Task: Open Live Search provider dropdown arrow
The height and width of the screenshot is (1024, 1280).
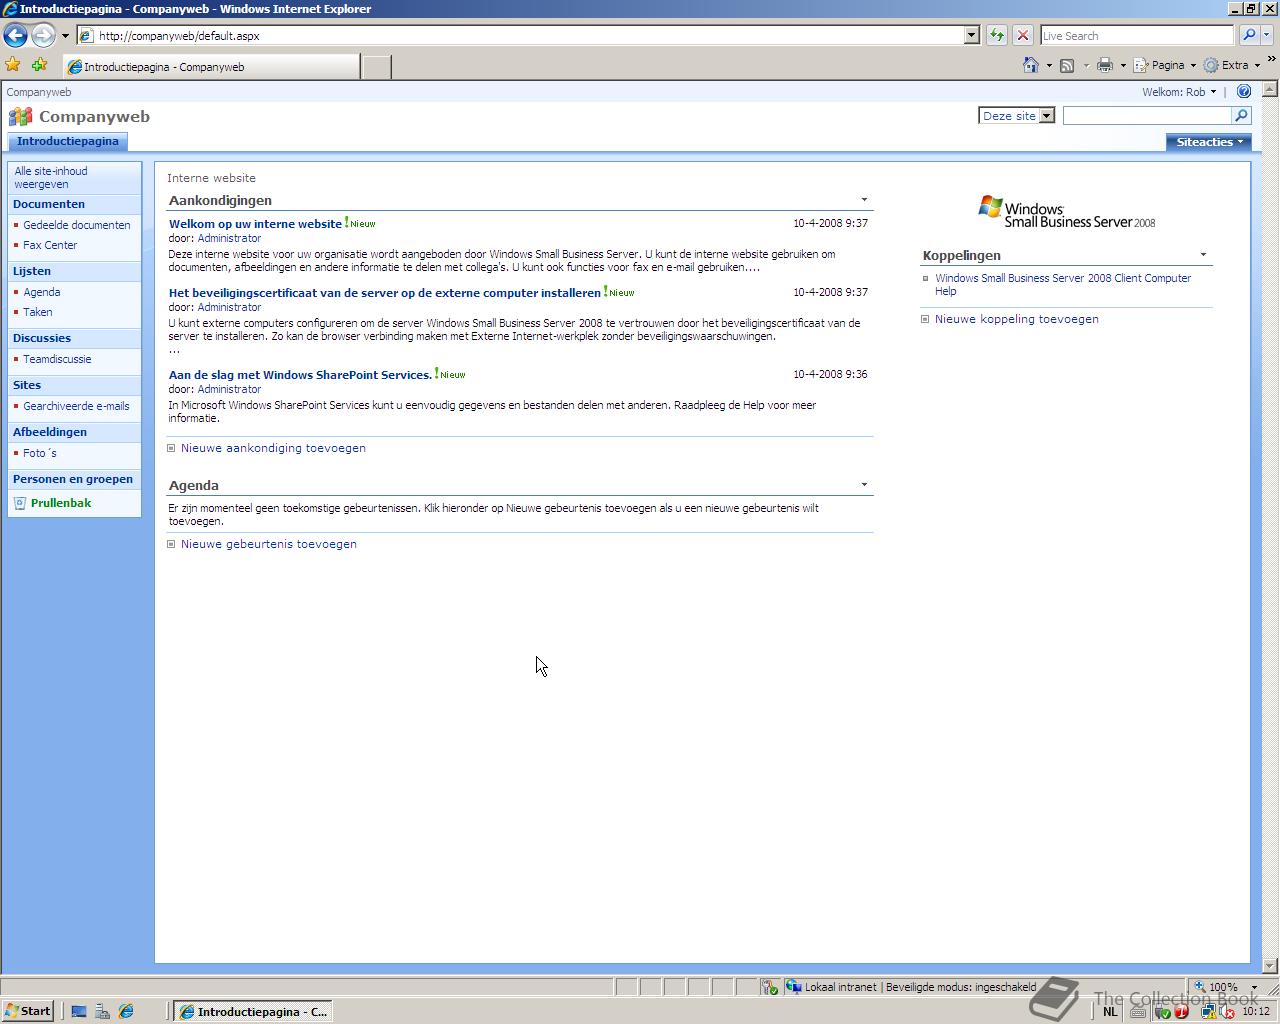Action: [x=1268, y=35]
